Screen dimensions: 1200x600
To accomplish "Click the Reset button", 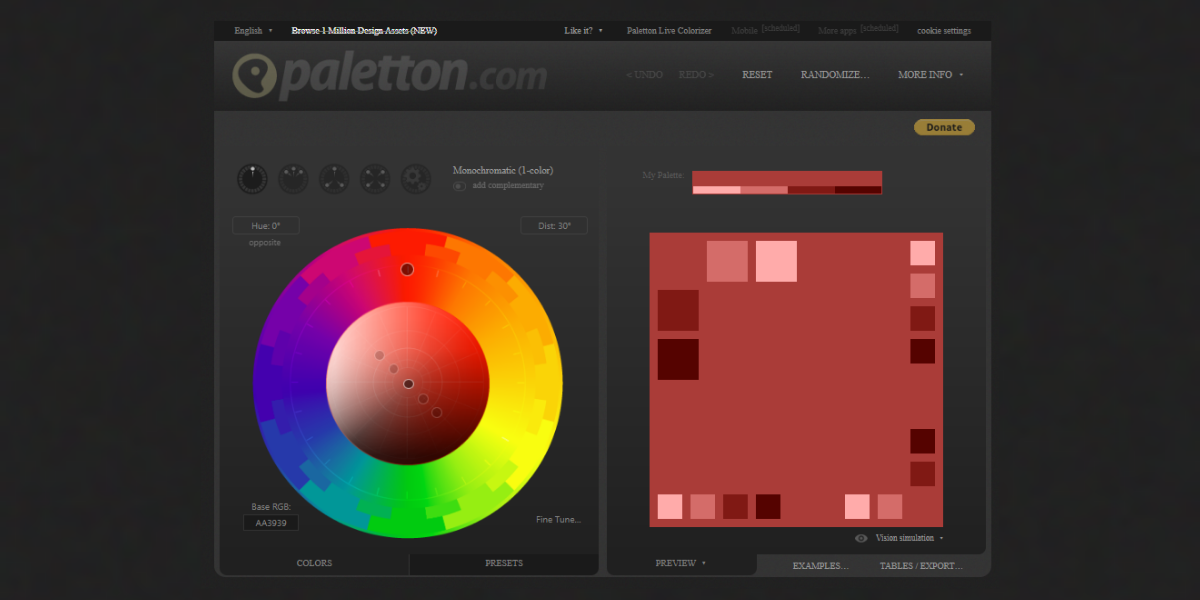I will [x=757, y=75].
